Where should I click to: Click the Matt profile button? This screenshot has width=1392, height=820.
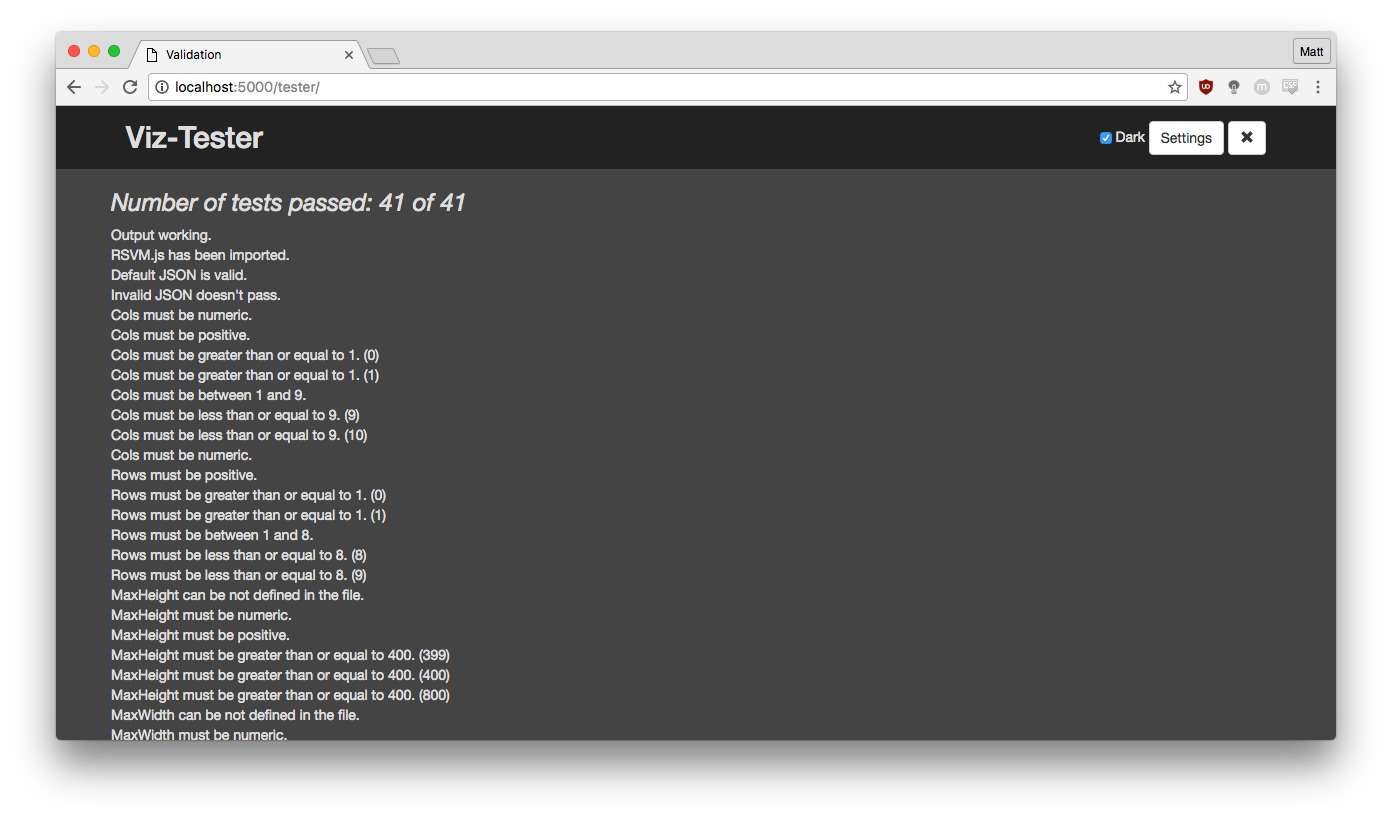pyautogui.click(x=1311, y=50)
